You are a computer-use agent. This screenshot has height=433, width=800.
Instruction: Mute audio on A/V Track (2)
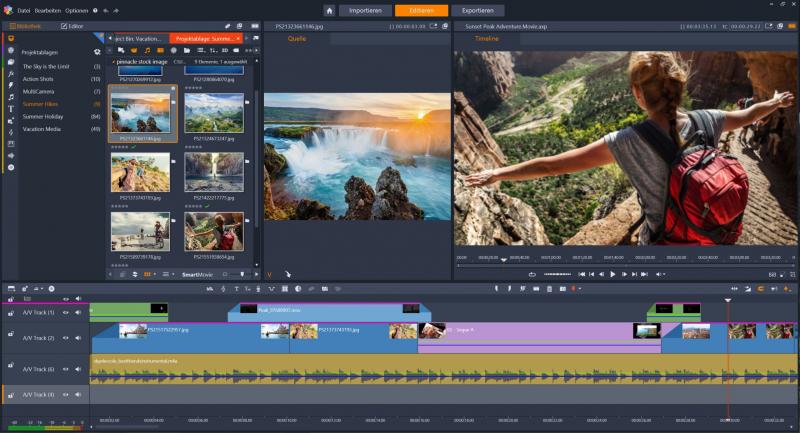coord(78,338)
